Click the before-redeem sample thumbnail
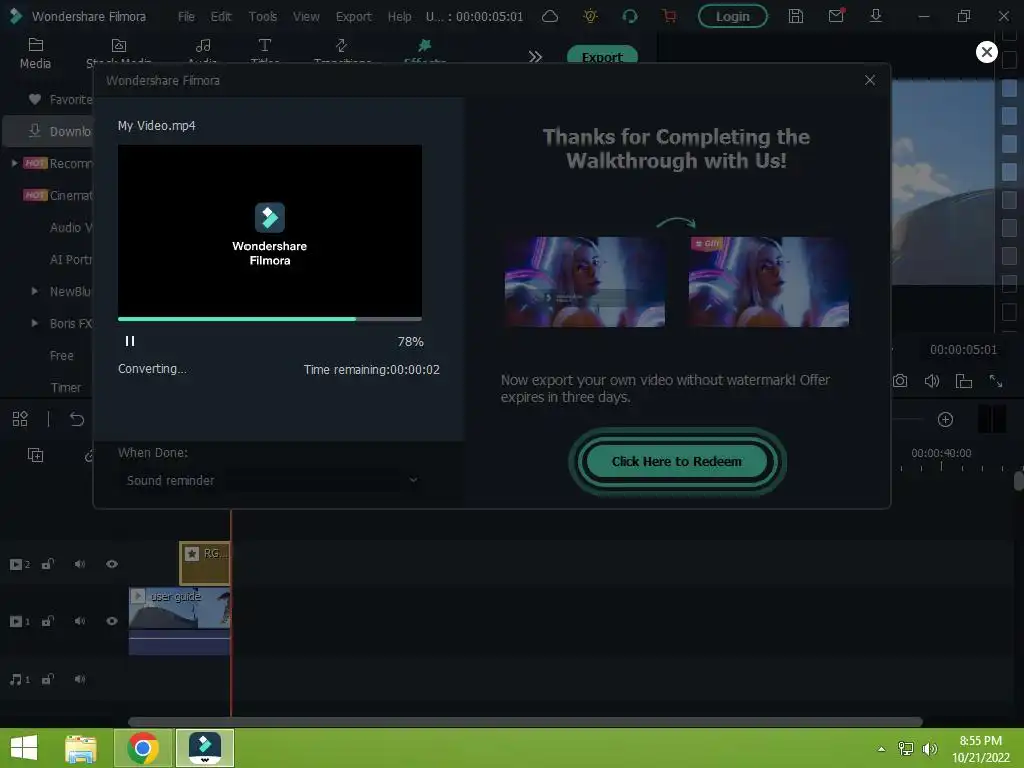Image resolution: width=1024 pixels, height=768 pixels. point(584,281)
